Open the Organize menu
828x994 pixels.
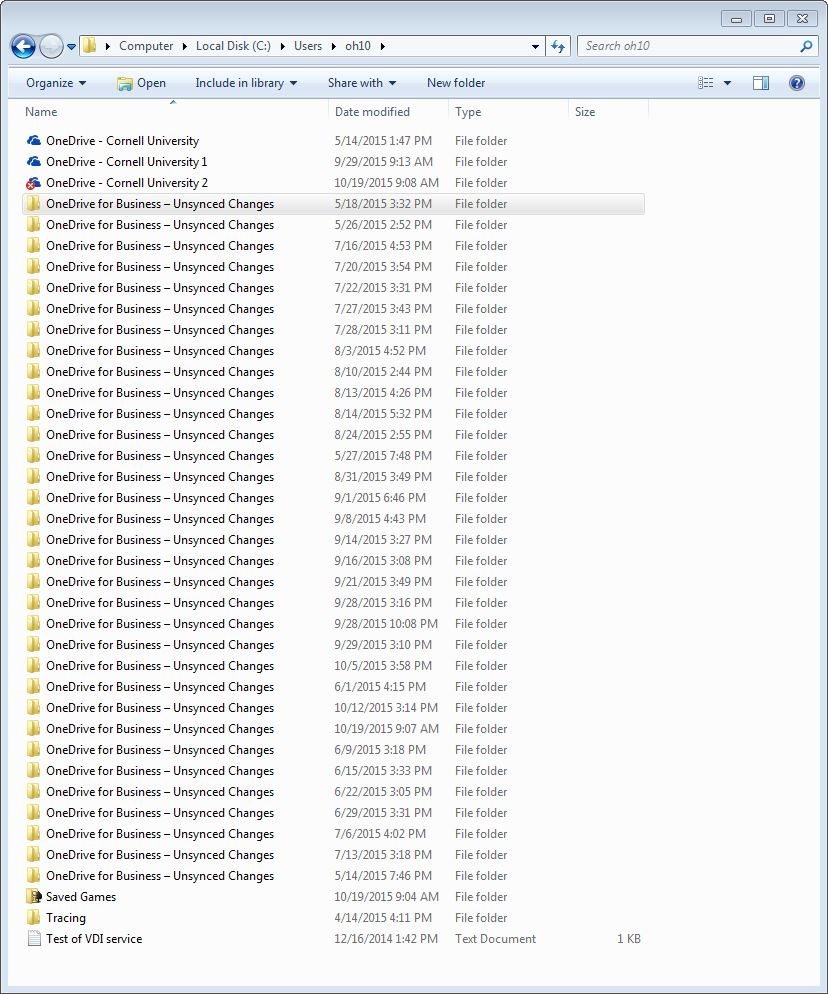[56, 83]
